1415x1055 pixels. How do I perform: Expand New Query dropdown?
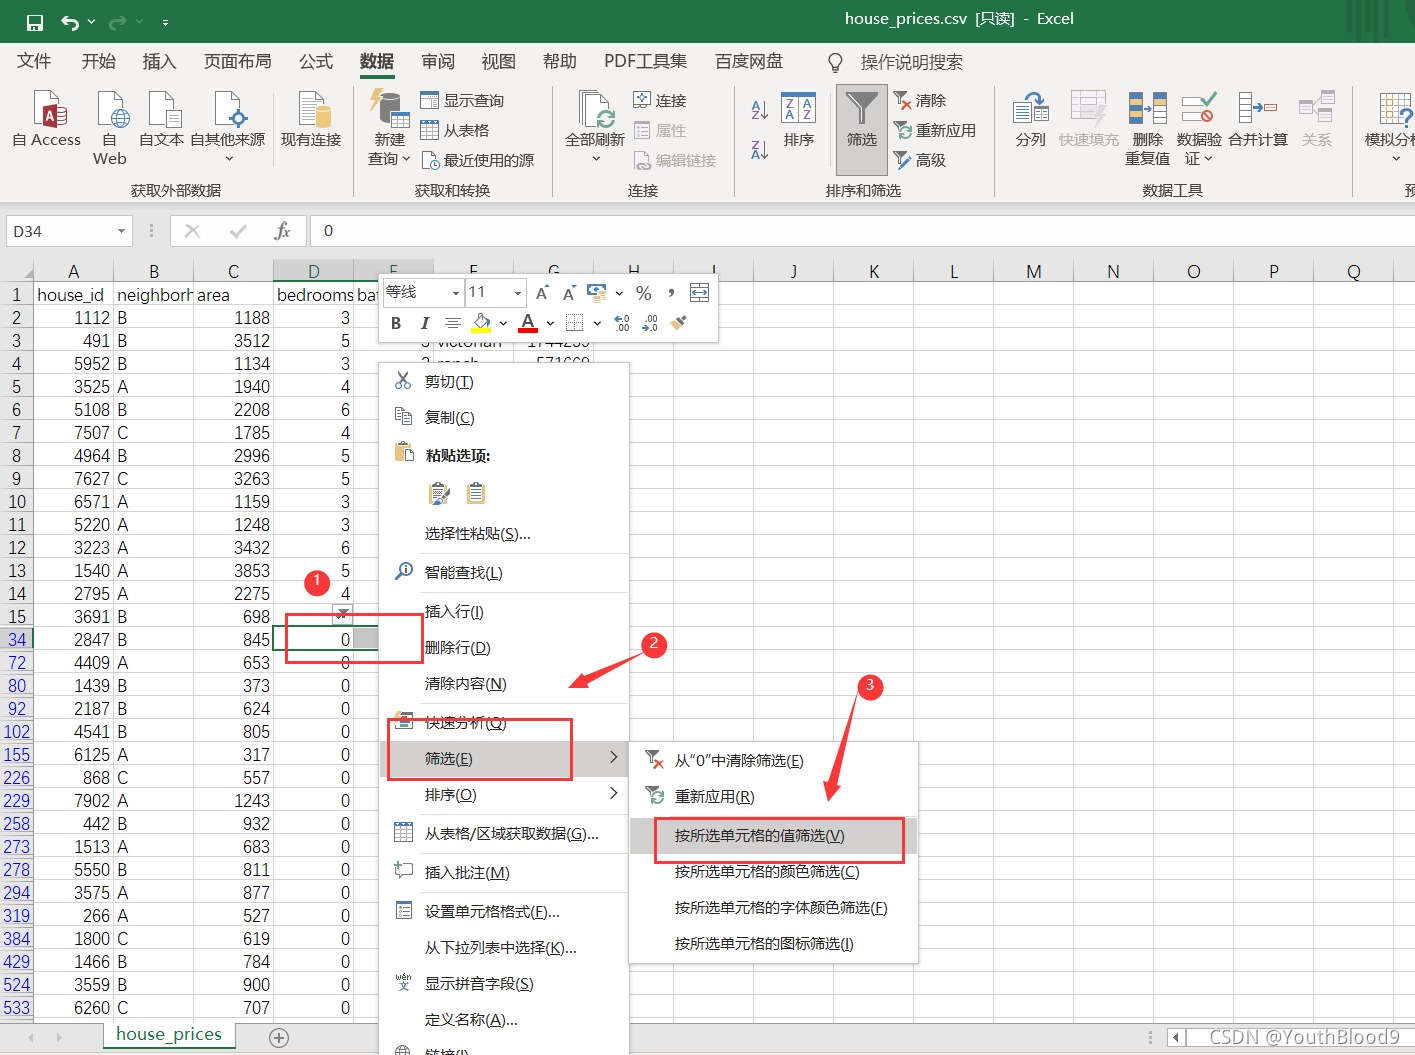(x=405, y=159)
